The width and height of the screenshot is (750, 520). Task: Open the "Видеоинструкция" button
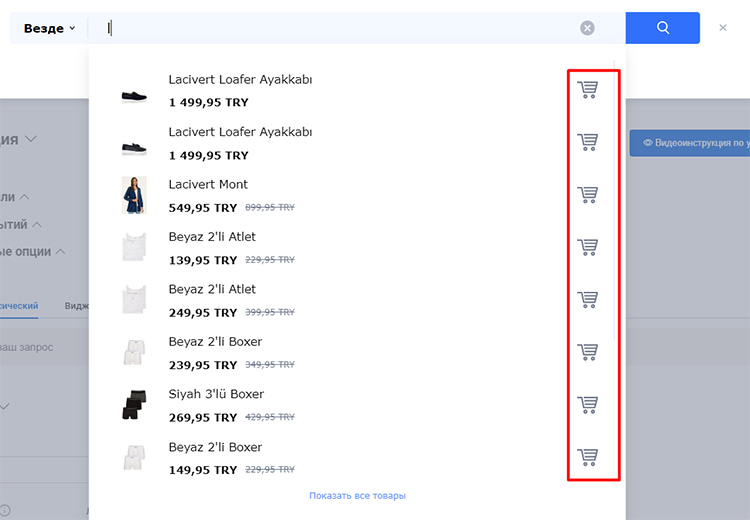coord(692,143)
